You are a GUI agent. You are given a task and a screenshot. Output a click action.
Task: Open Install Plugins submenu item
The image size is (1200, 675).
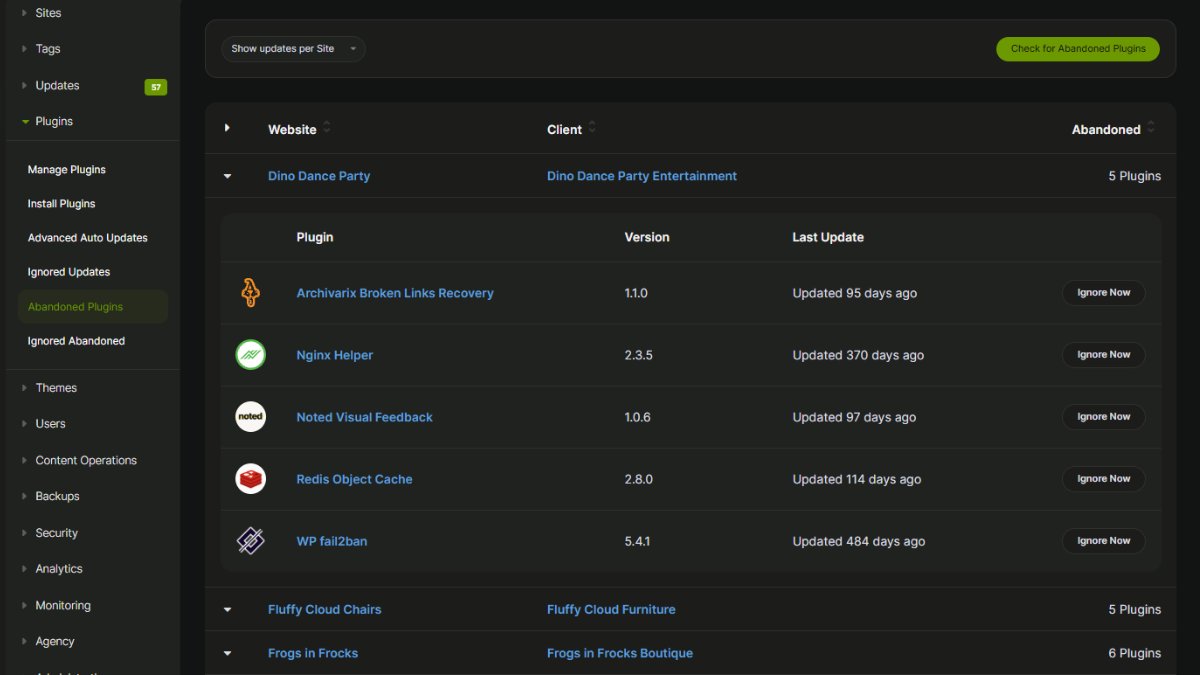pos(62,204)
